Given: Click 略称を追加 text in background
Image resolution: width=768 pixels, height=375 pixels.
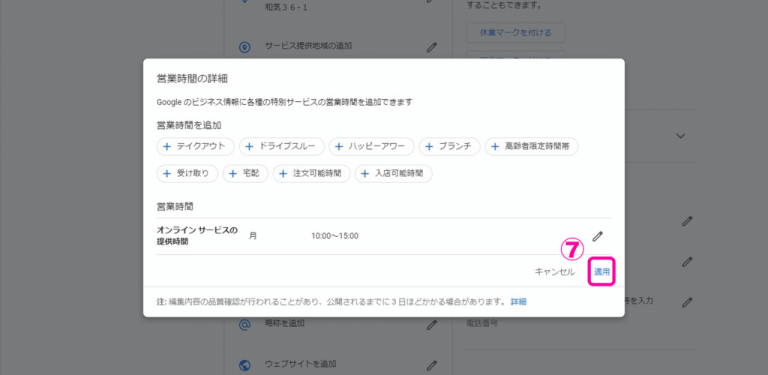Looking at the screenshot, I should pos(285,323).
